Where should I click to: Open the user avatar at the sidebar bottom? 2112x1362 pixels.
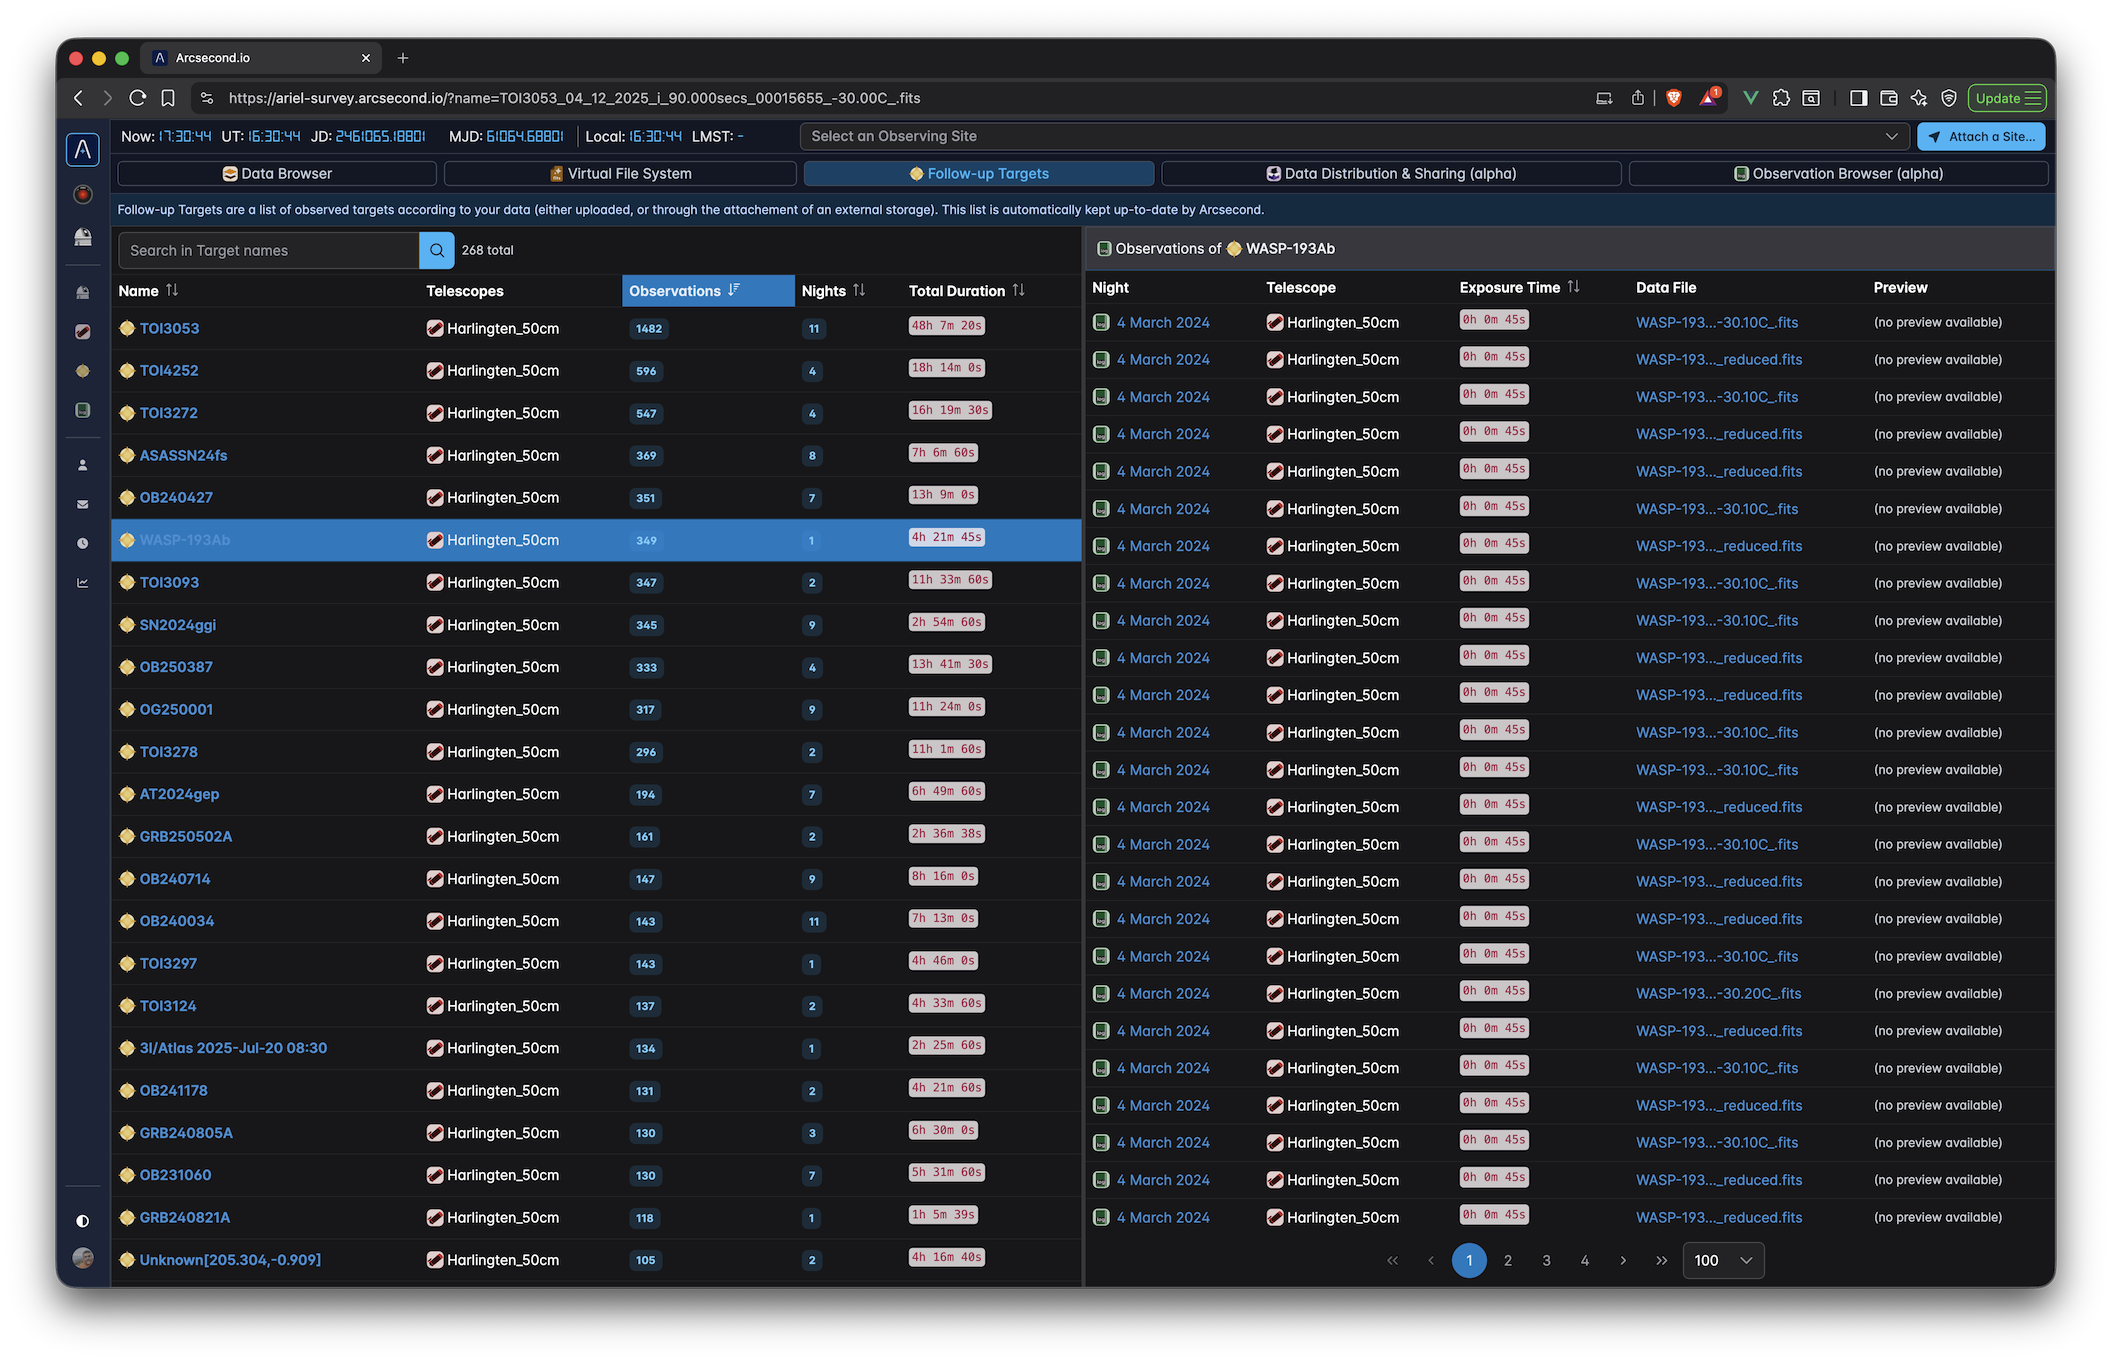click(83, 1258)
